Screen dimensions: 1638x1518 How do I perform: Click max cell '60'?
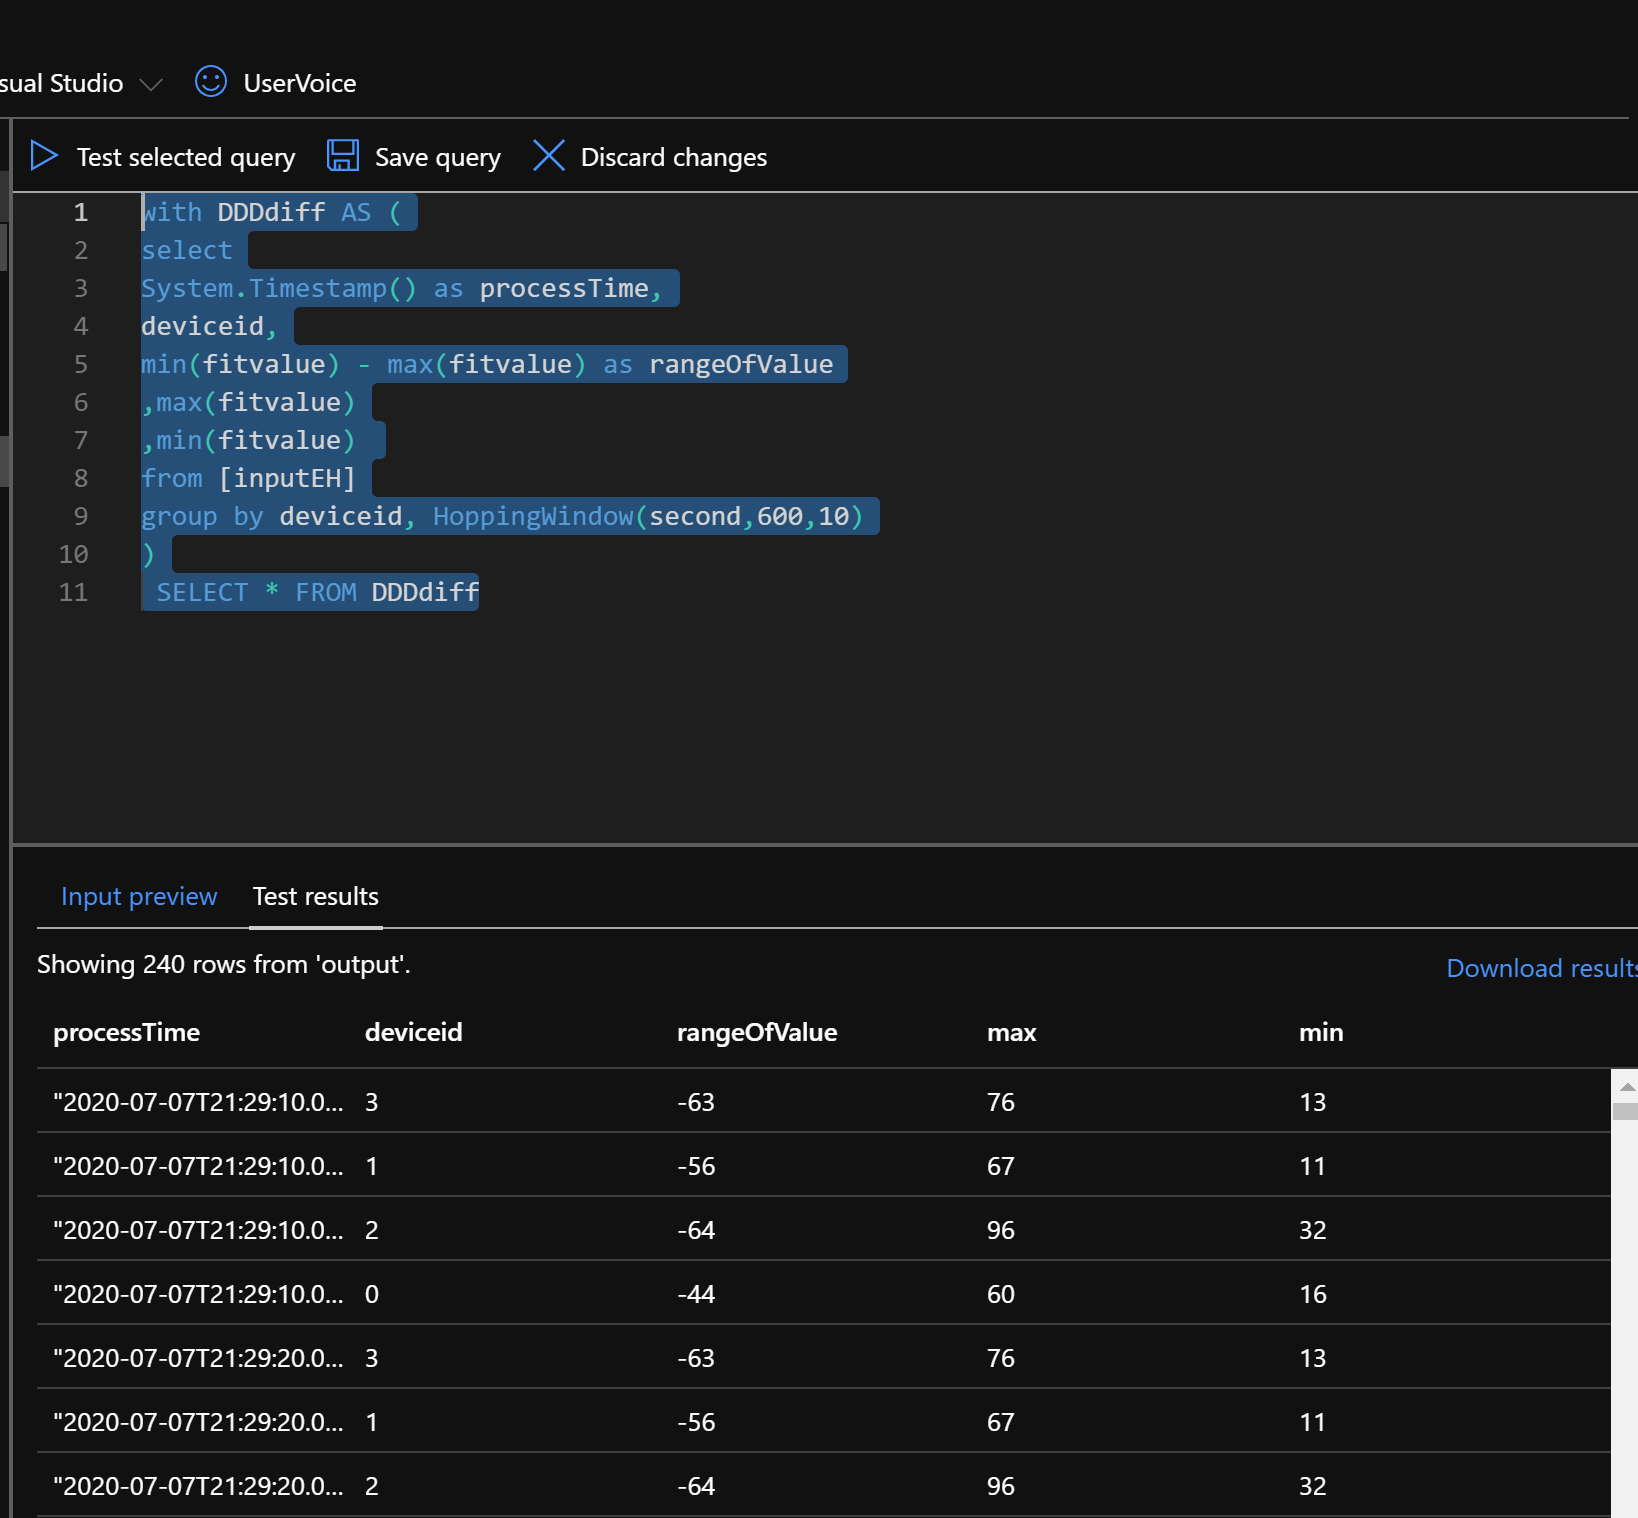(x=1001, y=1294)
